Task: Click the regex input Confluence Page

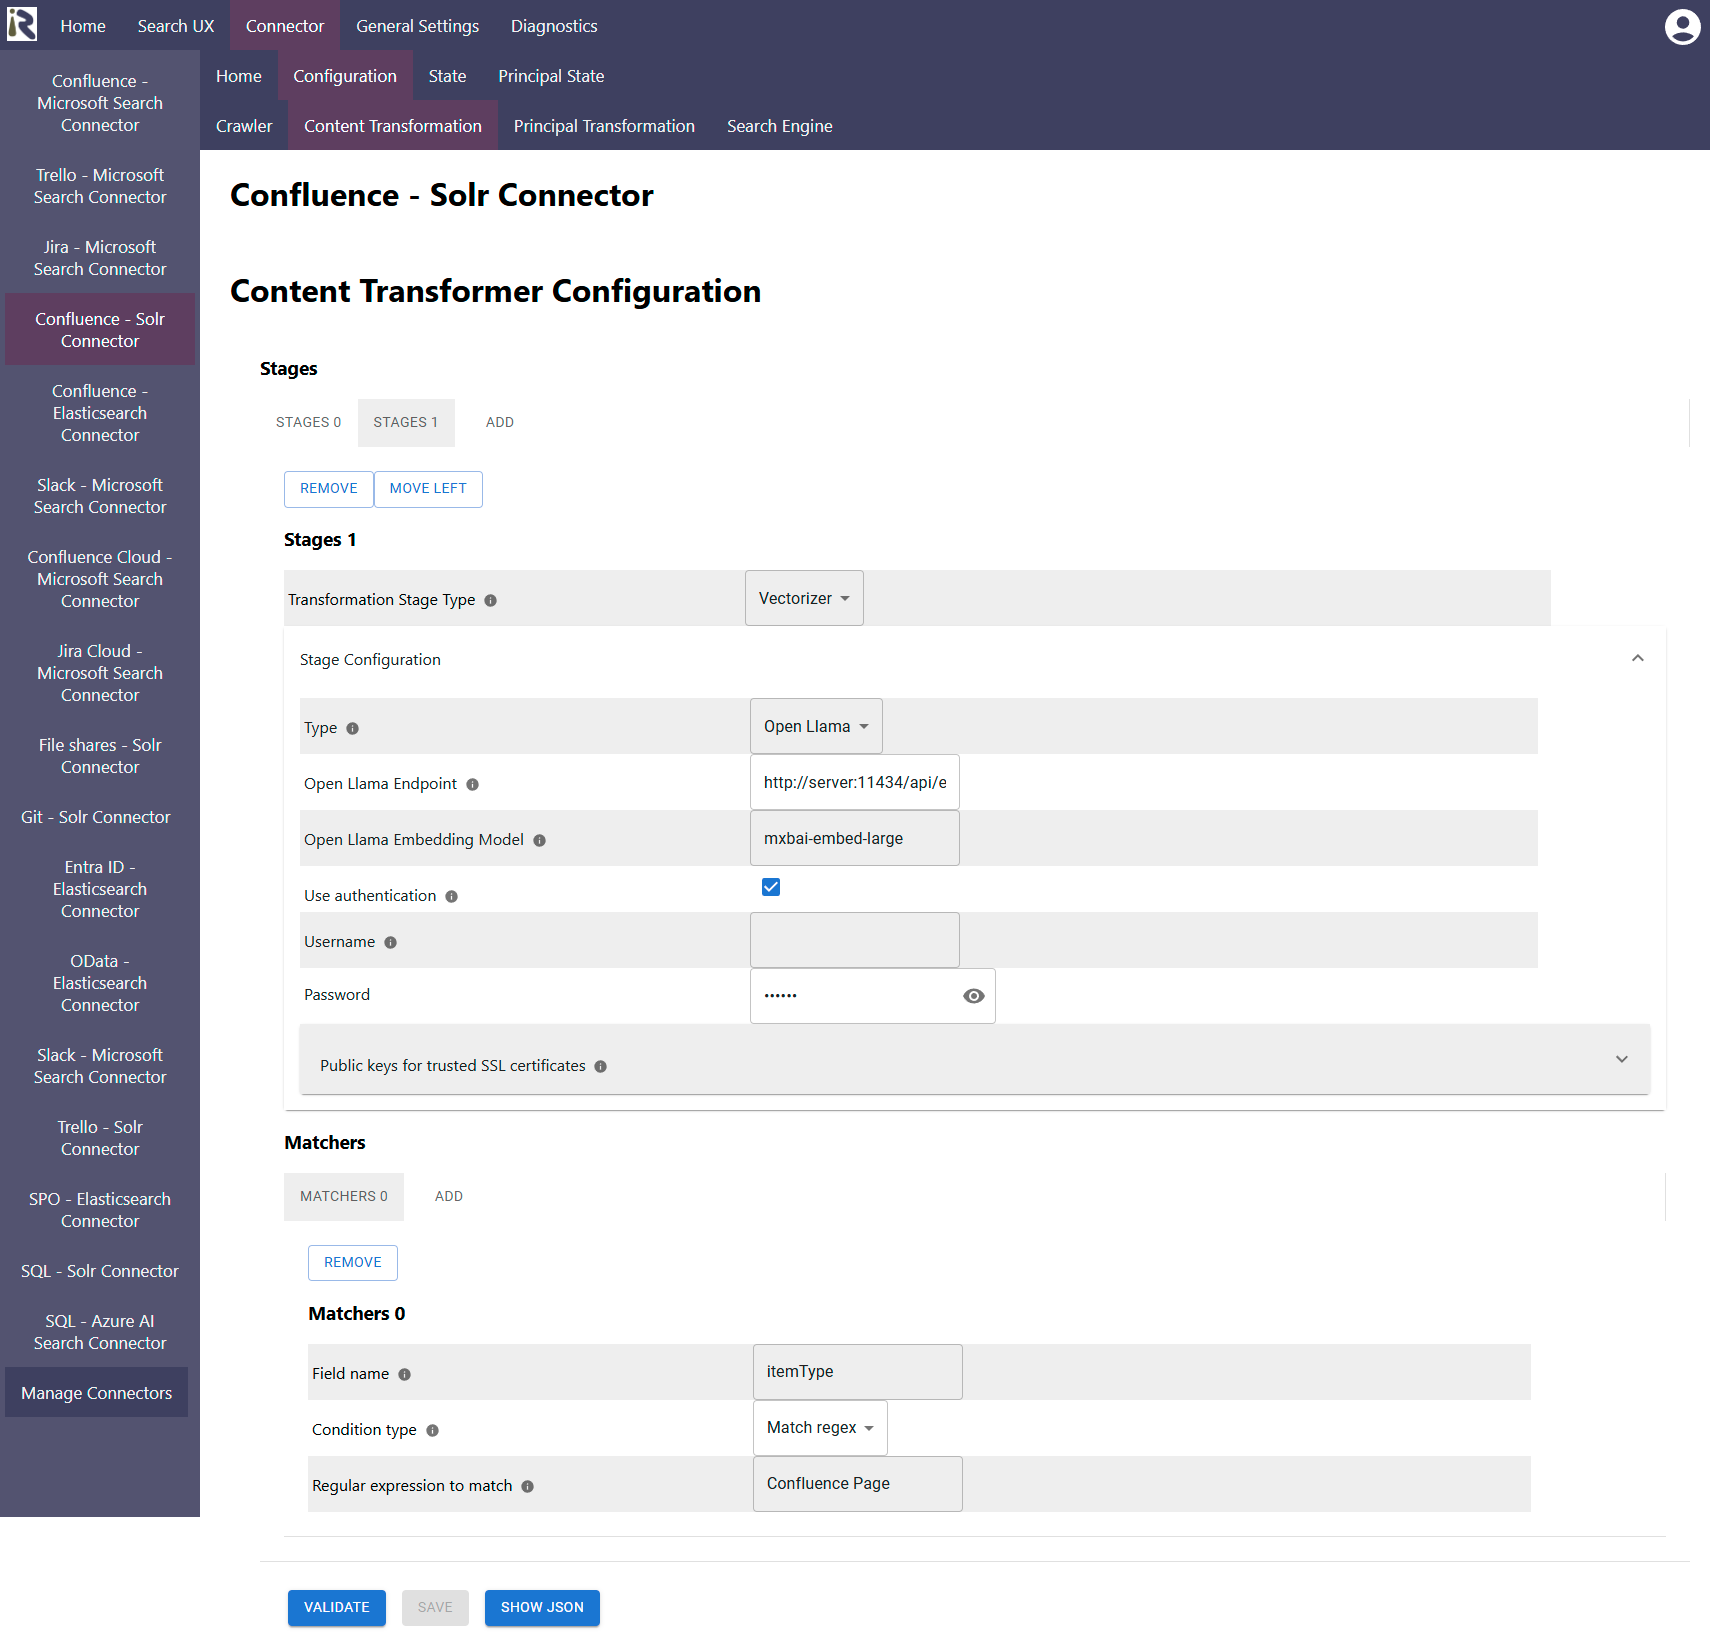Action: click(x=858, y=1484)
